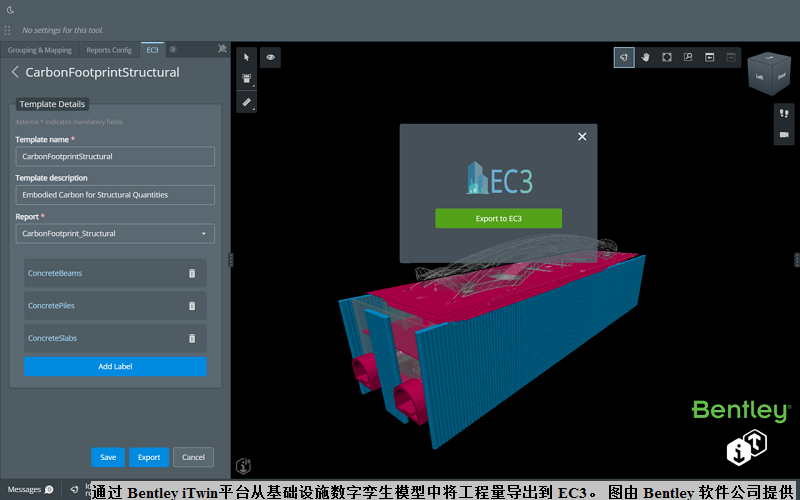Select the element selection arrow tool
Screen dimensions: 800x500
tap(246, 57)
